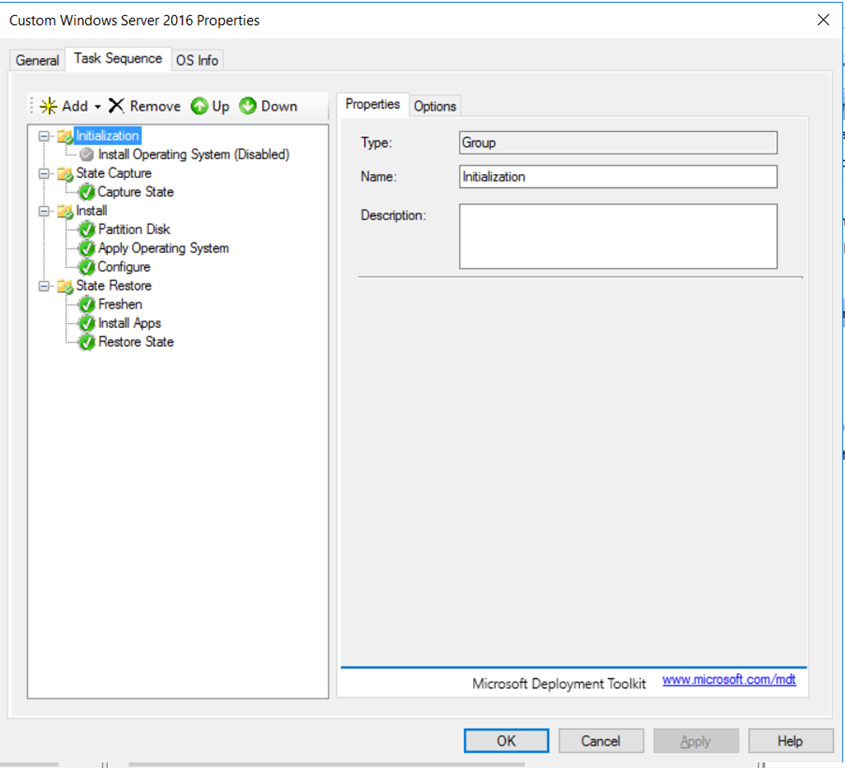
Task: Collapse the State Capture group
Action: 44,174
